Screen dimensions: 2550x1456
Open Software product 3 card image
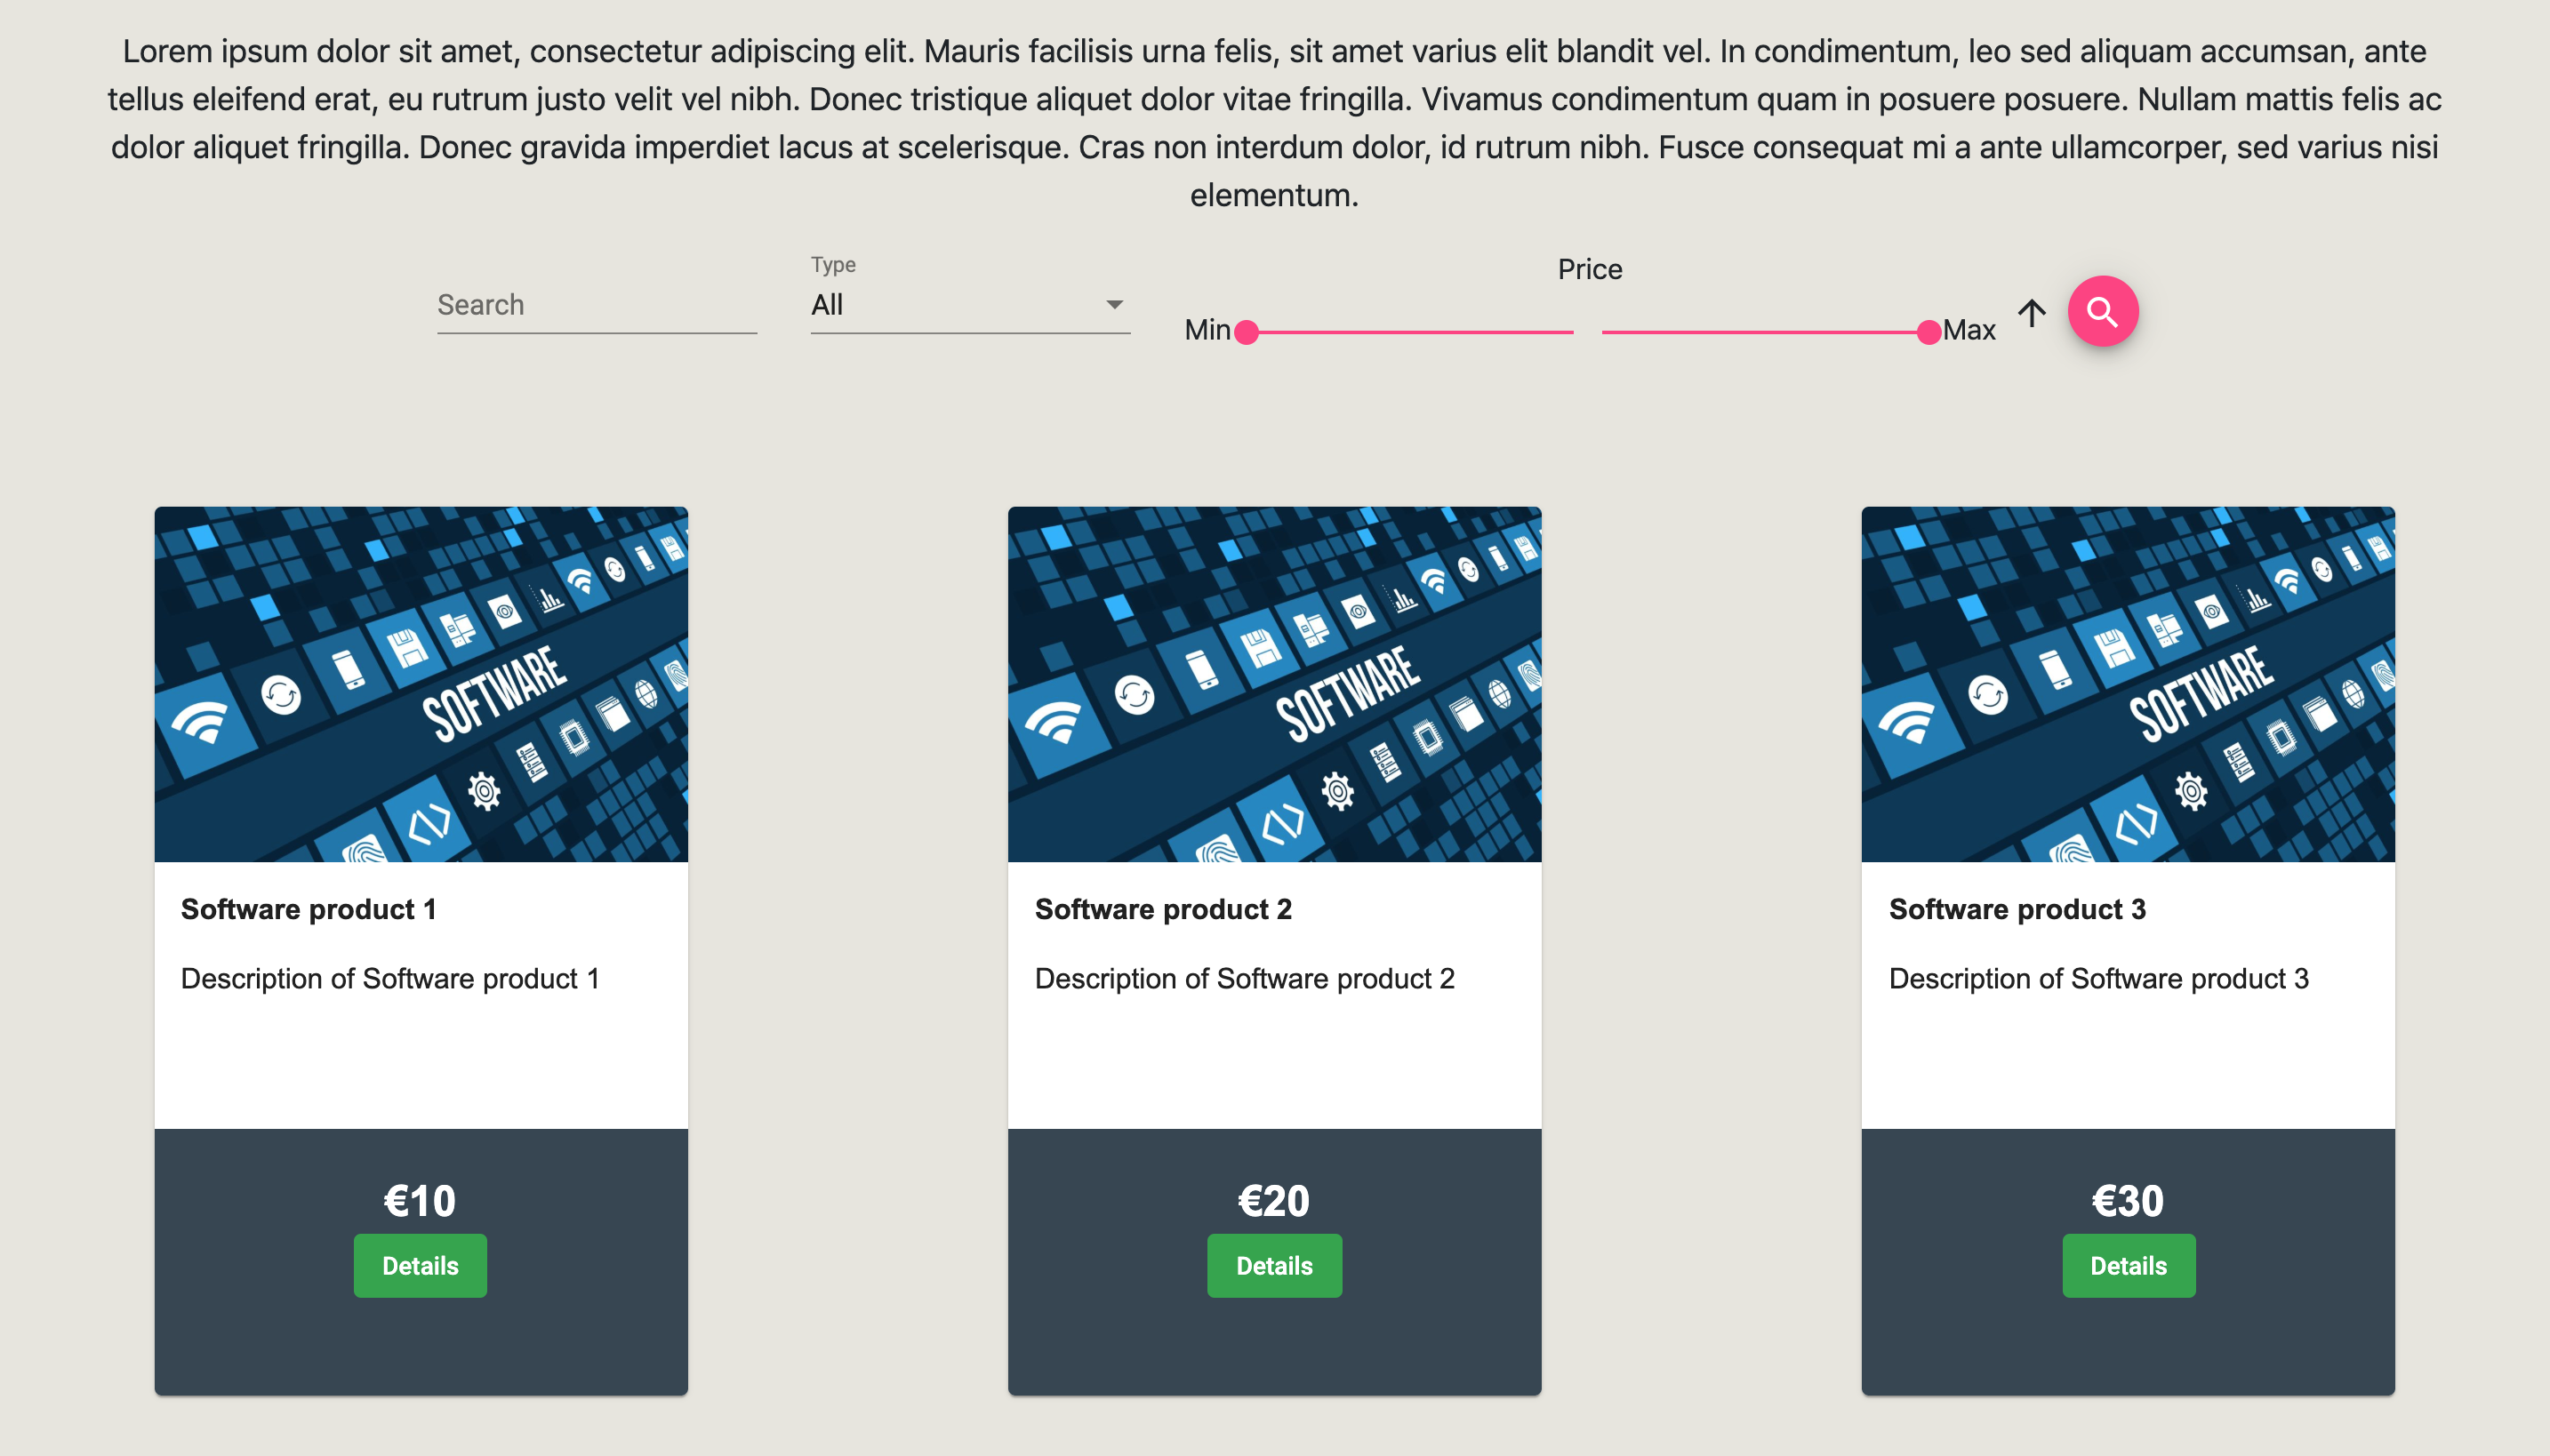2127,685
